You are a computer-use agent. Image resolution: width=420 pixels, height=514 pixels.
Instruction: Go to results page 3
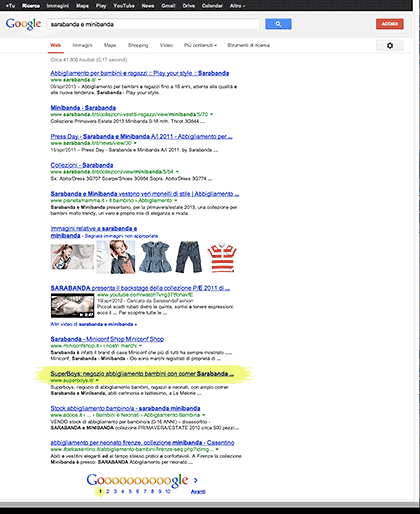pyautogui.click(x=115, y=491)
